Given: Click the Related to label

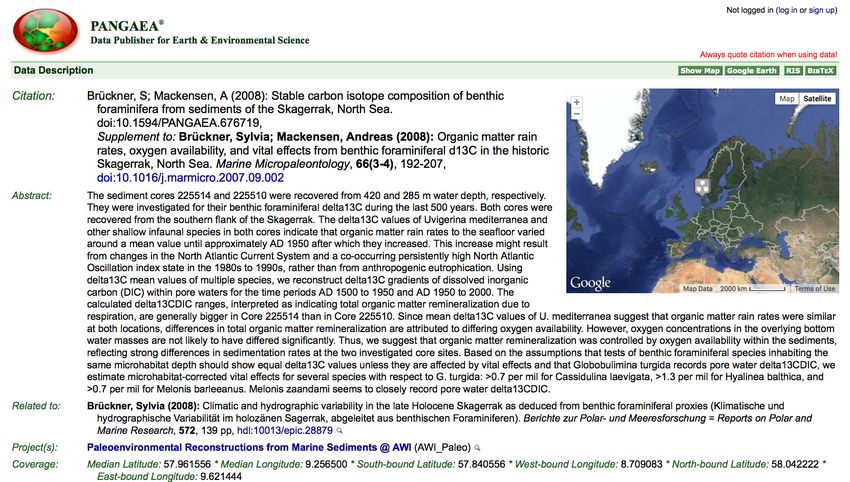Looking at the screenshot, I should pyautogui.click(x=36, y=406).
